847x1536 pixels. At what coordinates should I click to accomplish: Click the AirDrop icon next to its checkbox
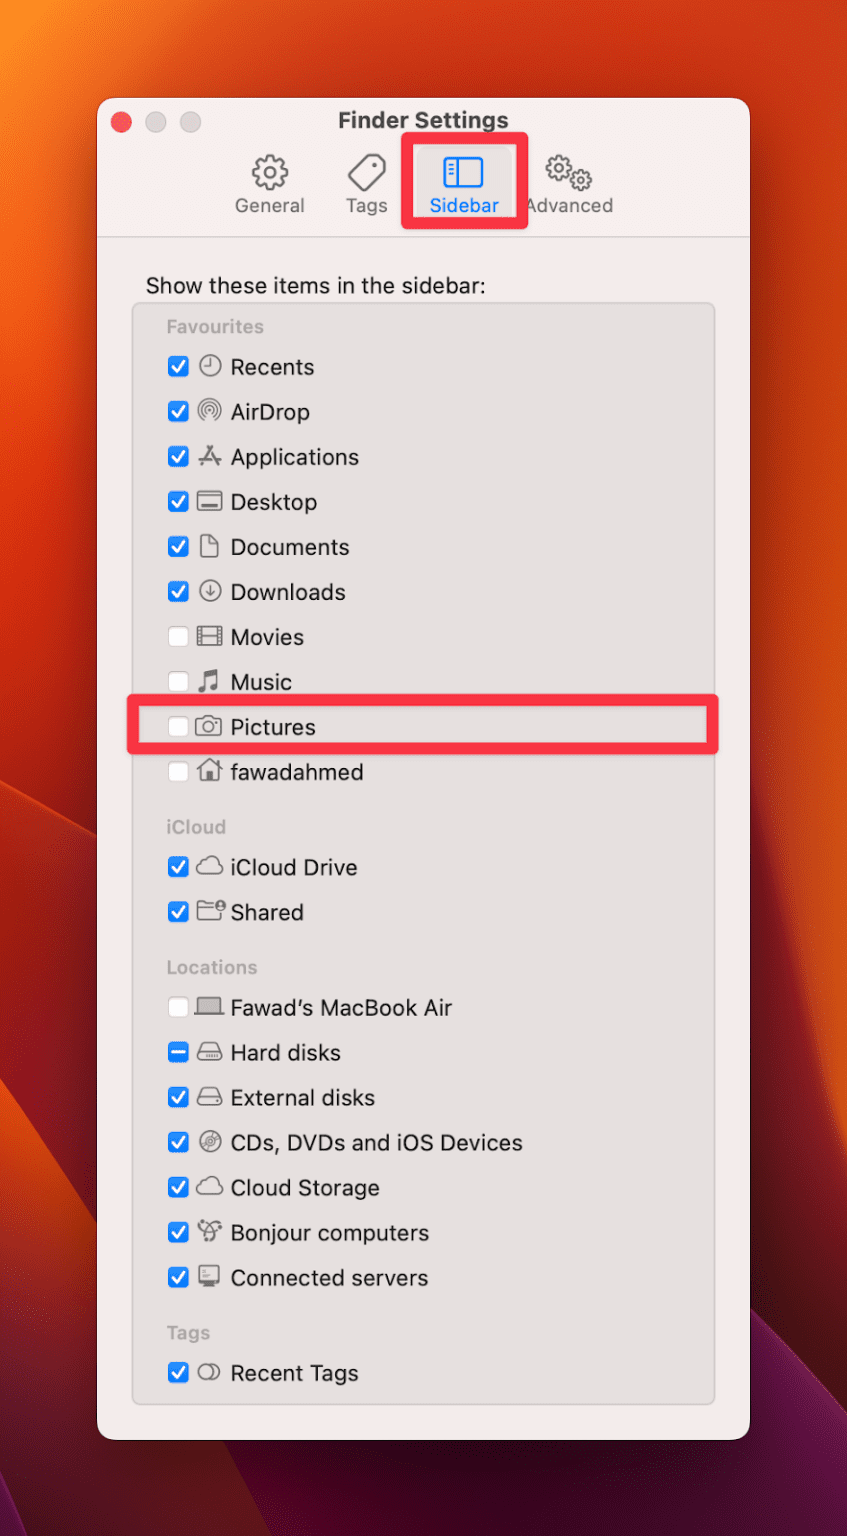pyautogui.click(x=210, y=411)
